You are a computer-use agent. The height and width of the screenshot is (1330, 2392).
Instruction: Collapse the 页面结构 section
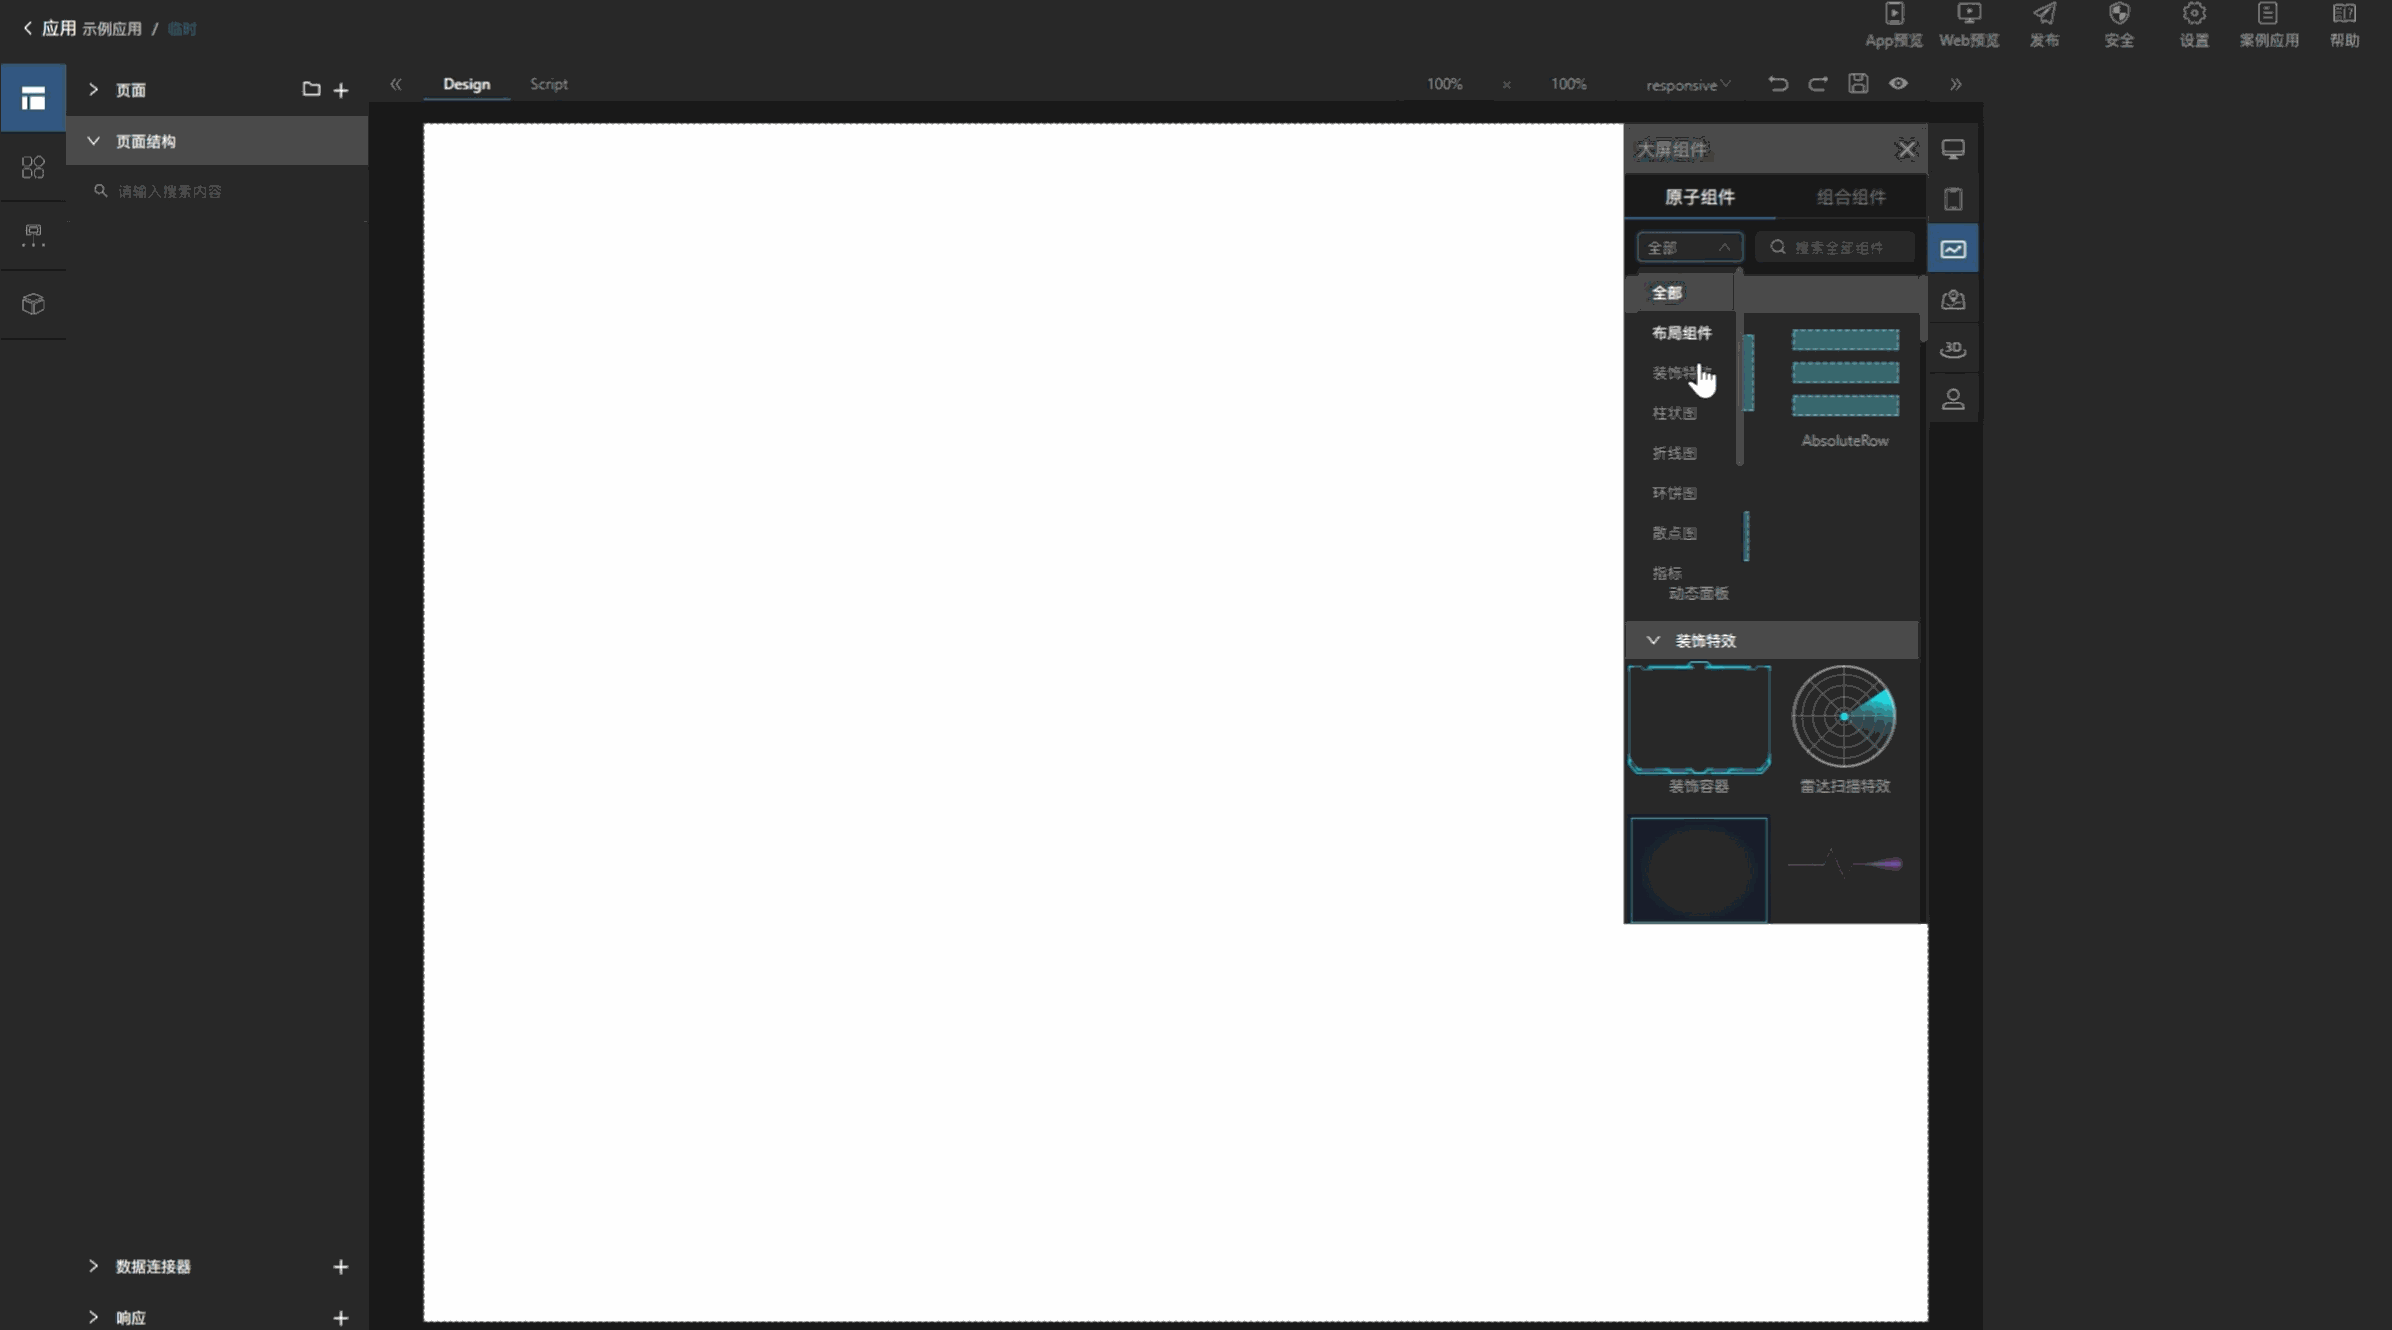pyautogui.click(x=93, y=141)
